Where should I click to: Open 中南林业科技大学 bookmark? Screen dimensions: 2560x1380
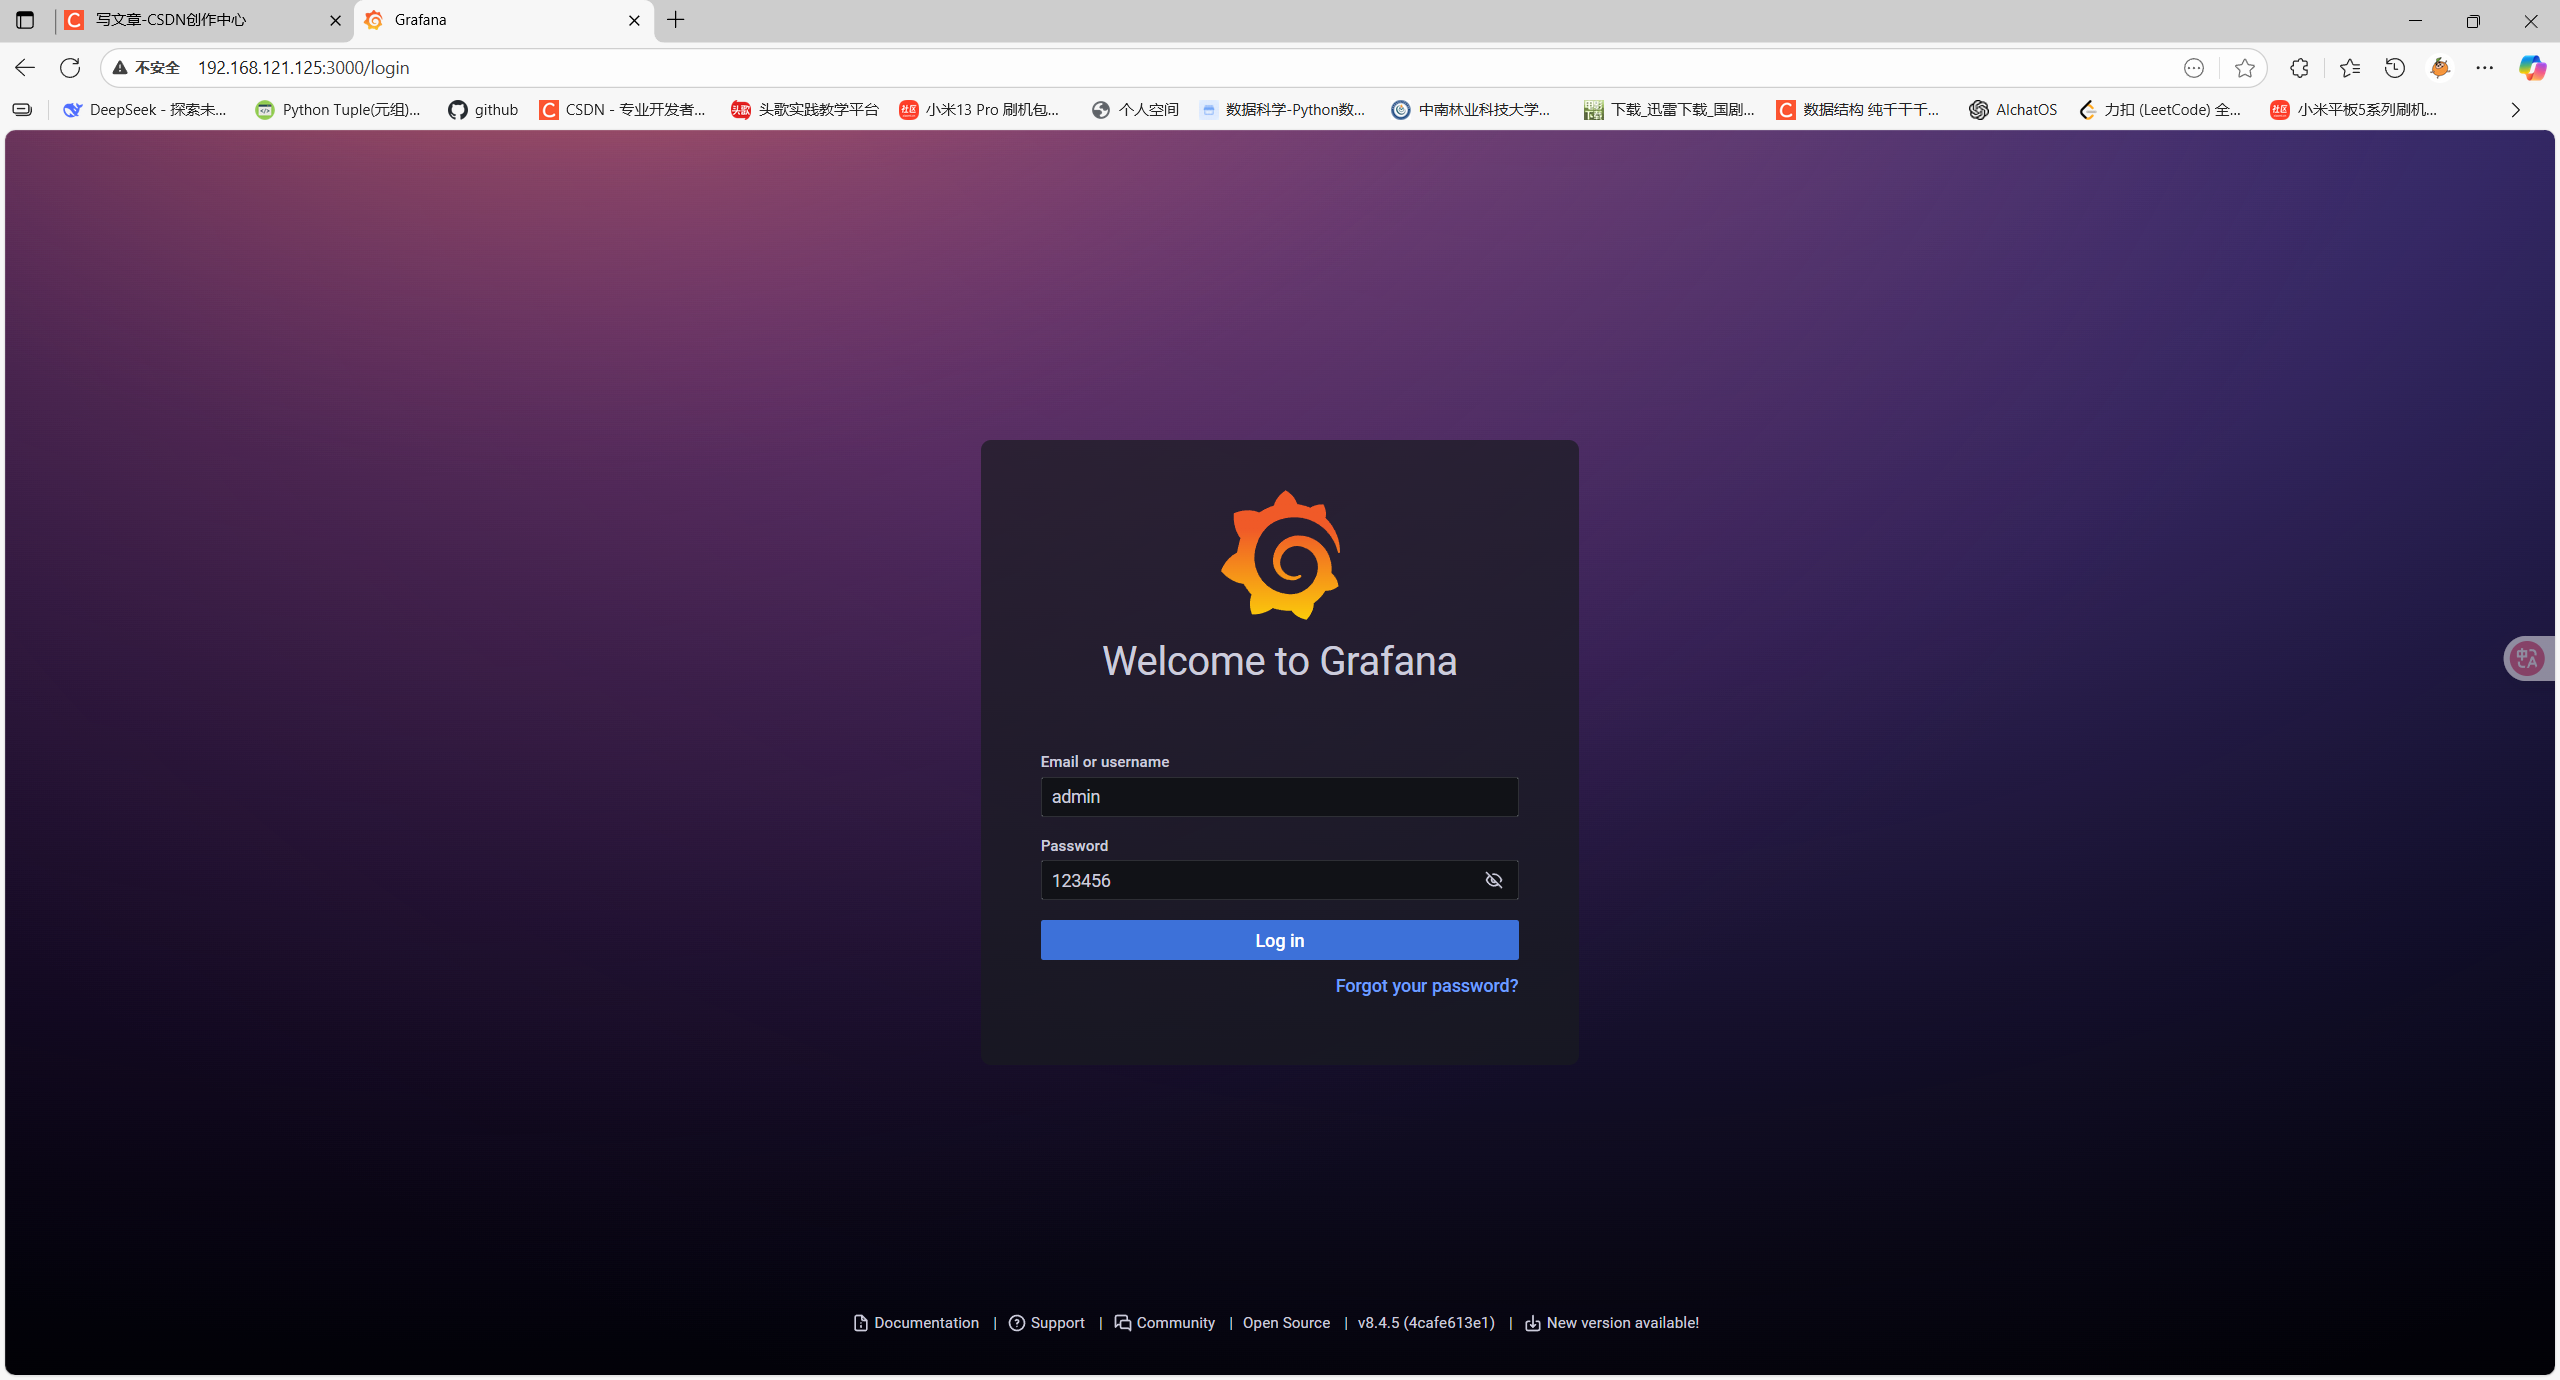coord(1471,110)
